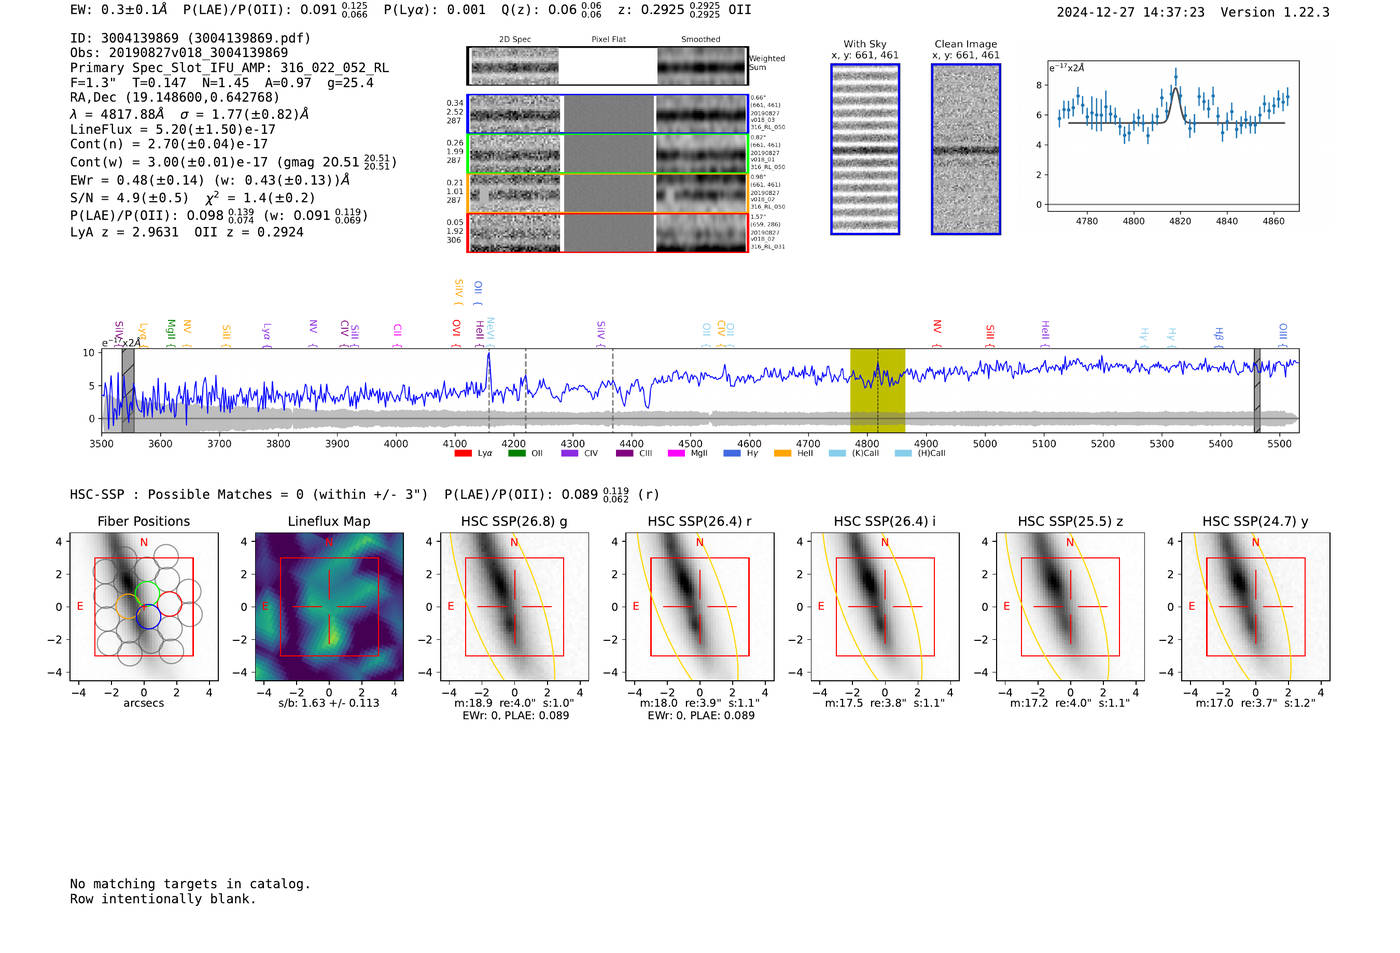This screenshot has width=1400, height=953.
Task: Click the red Lyα legend swatch
Action: tap(463, 453)
